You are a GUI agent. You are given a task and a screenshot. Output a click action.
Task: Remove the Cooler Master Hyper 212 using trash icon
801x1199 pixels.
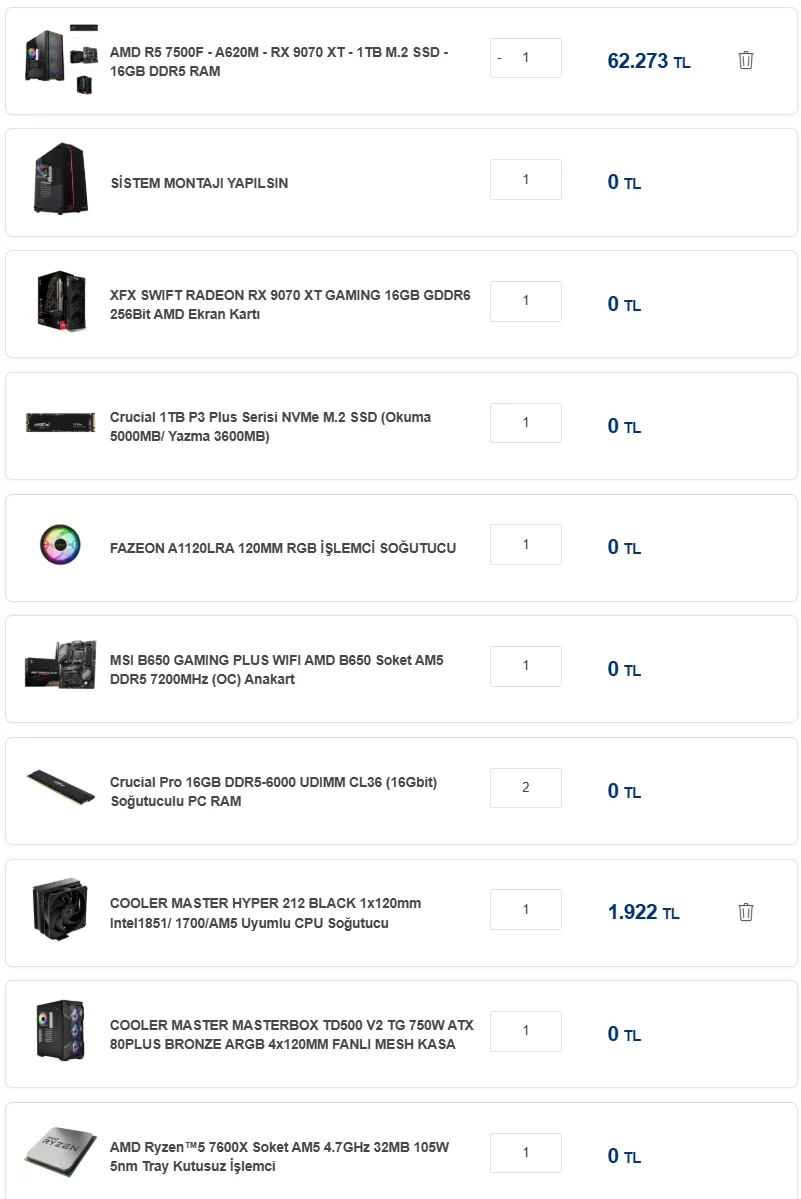coord(745,912)
